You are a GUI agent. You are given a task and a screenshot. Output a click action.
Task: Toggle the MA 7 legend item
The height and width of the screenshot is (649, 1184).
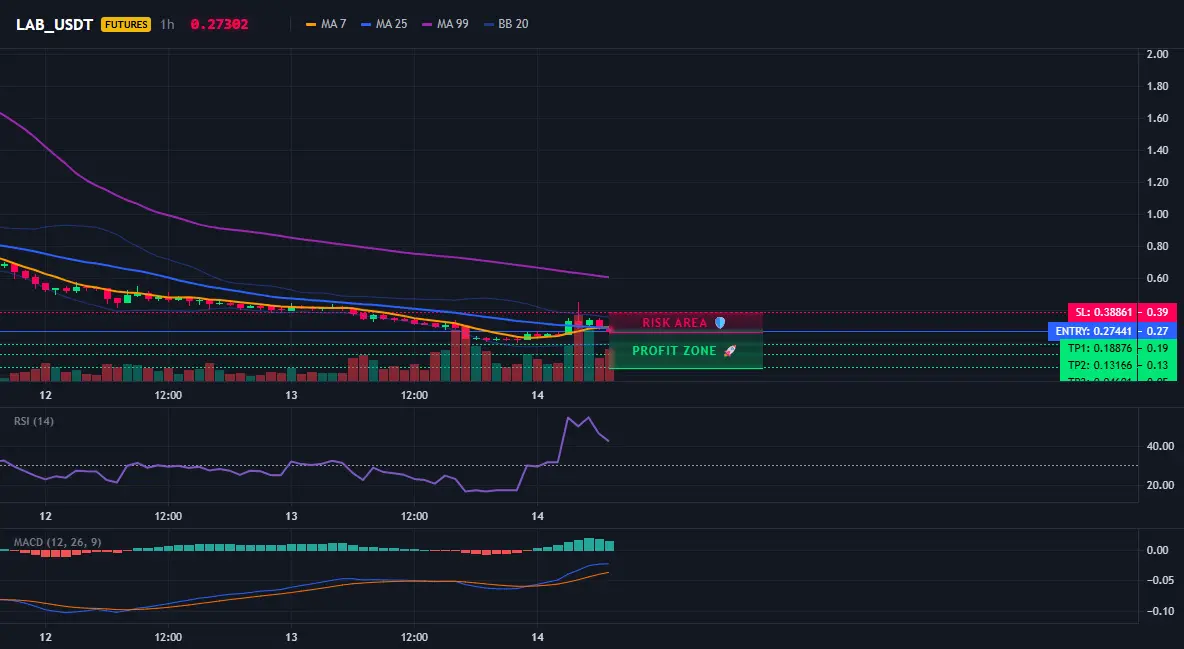[x=325, y=24]
